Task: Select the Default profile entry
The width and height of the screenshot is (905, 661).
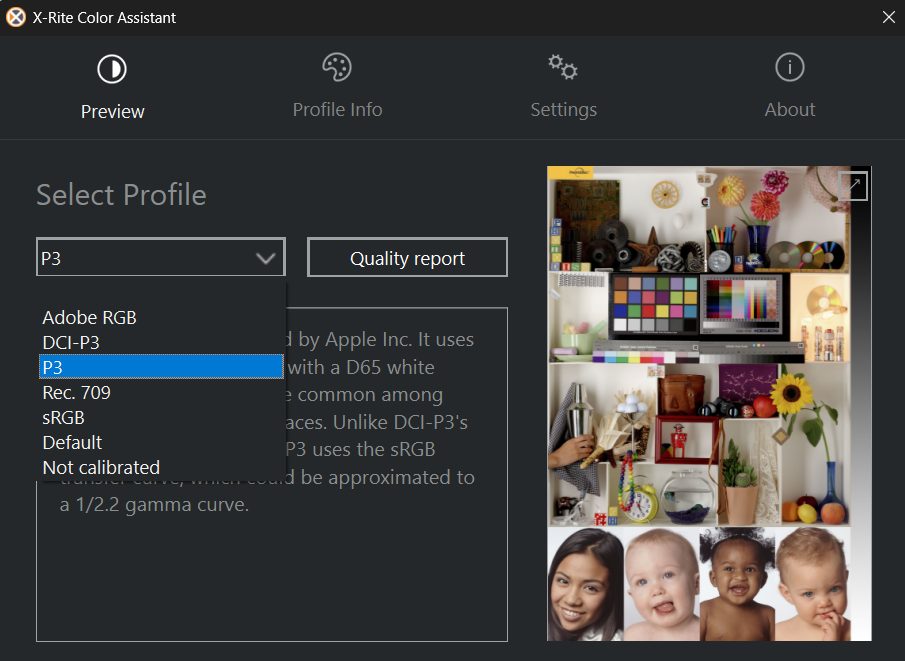Action: click(72, 442)
